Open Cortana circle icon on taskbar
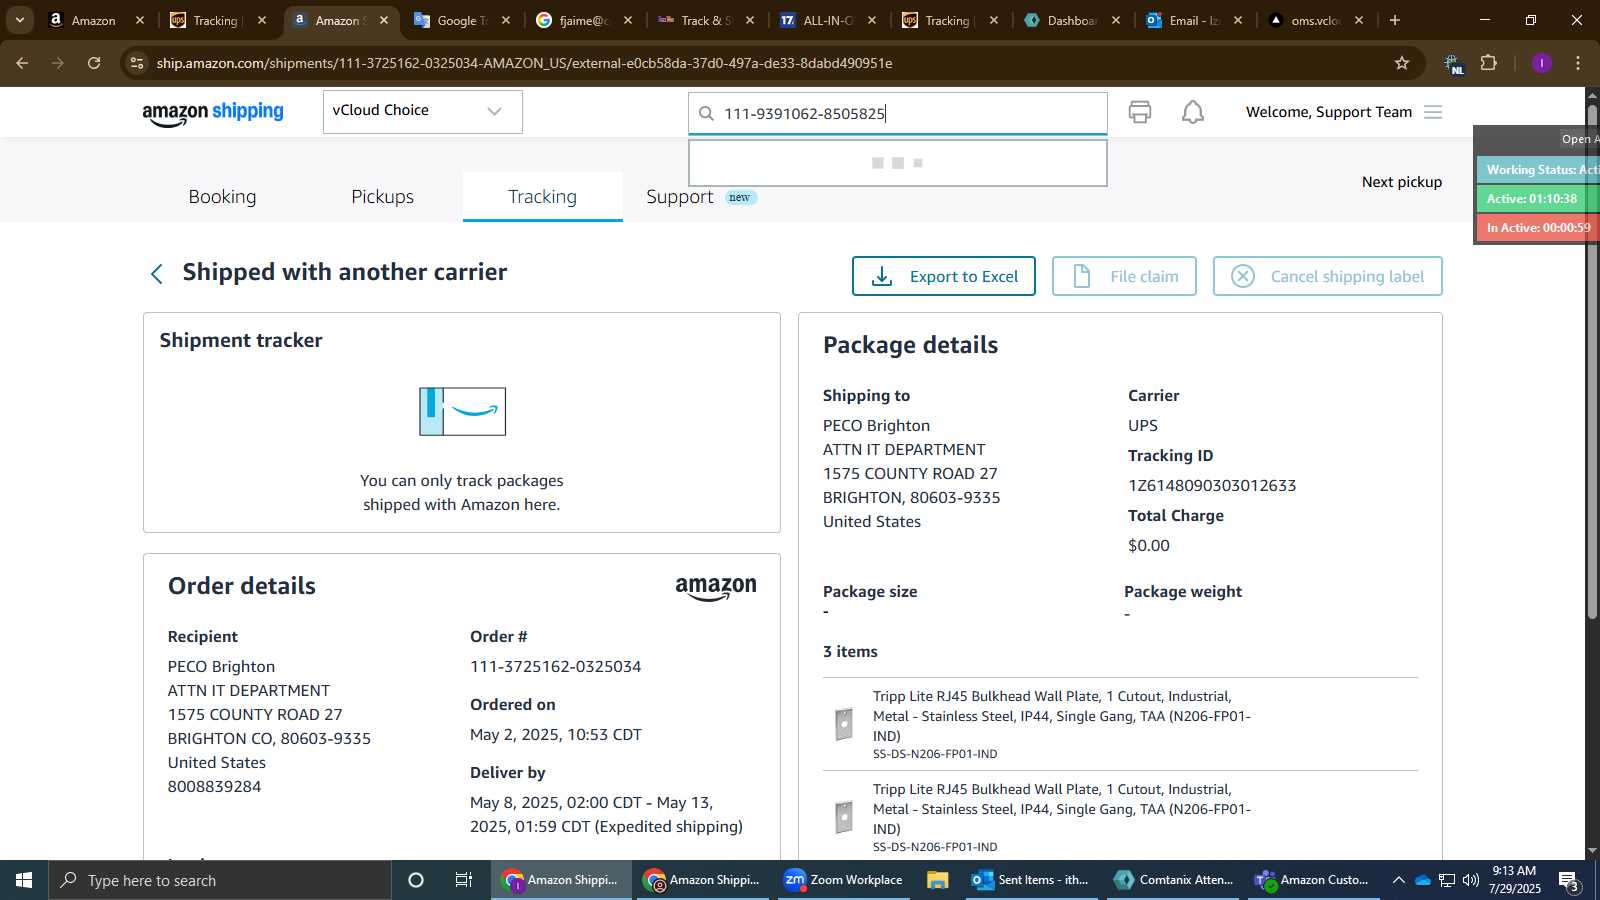 point(416,880)
